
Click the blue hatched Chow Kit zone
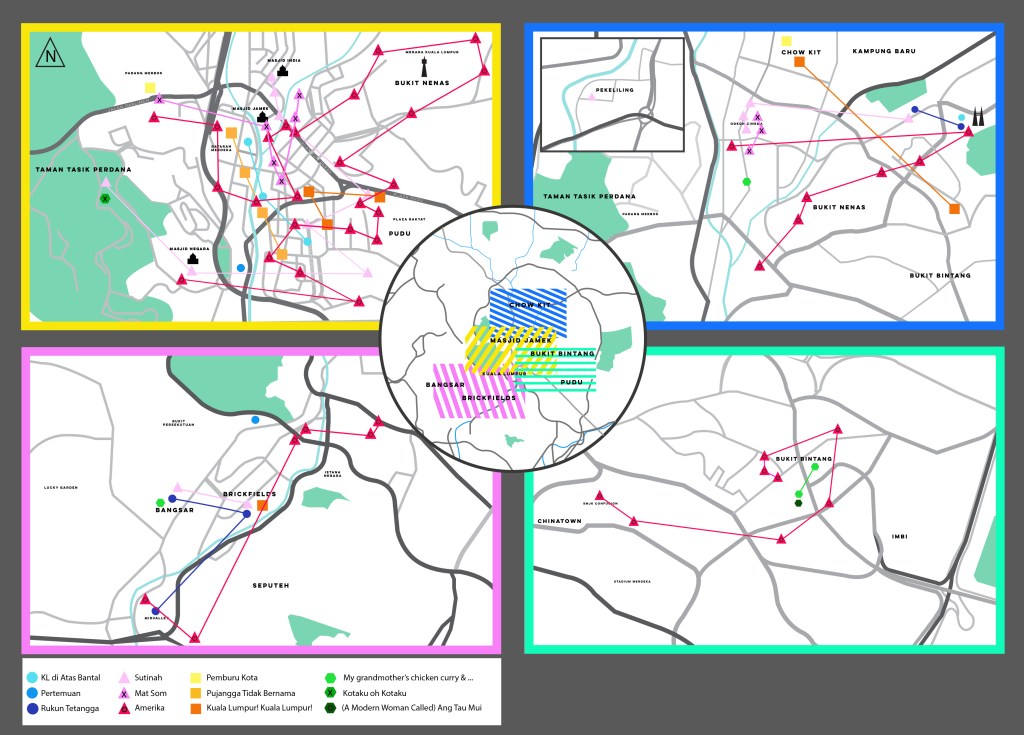[529, 311]
